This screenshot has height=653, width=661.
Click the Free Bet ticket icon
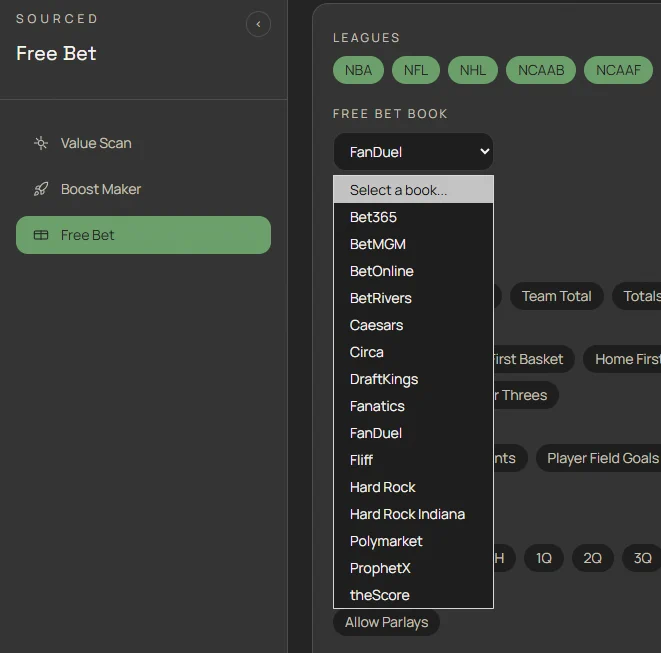coord(41,235)
